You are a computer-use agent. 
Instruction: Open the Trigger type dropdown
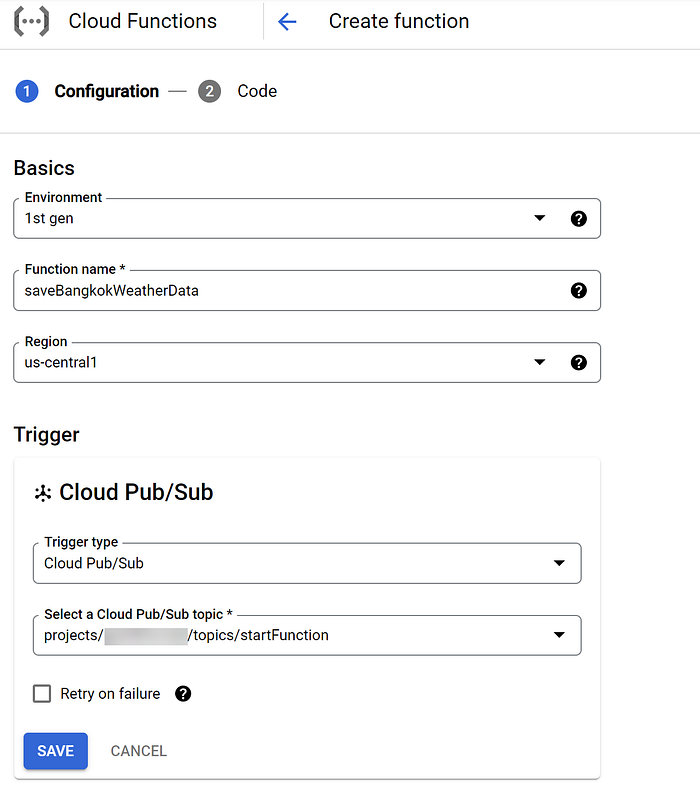[x=307, y=564]
